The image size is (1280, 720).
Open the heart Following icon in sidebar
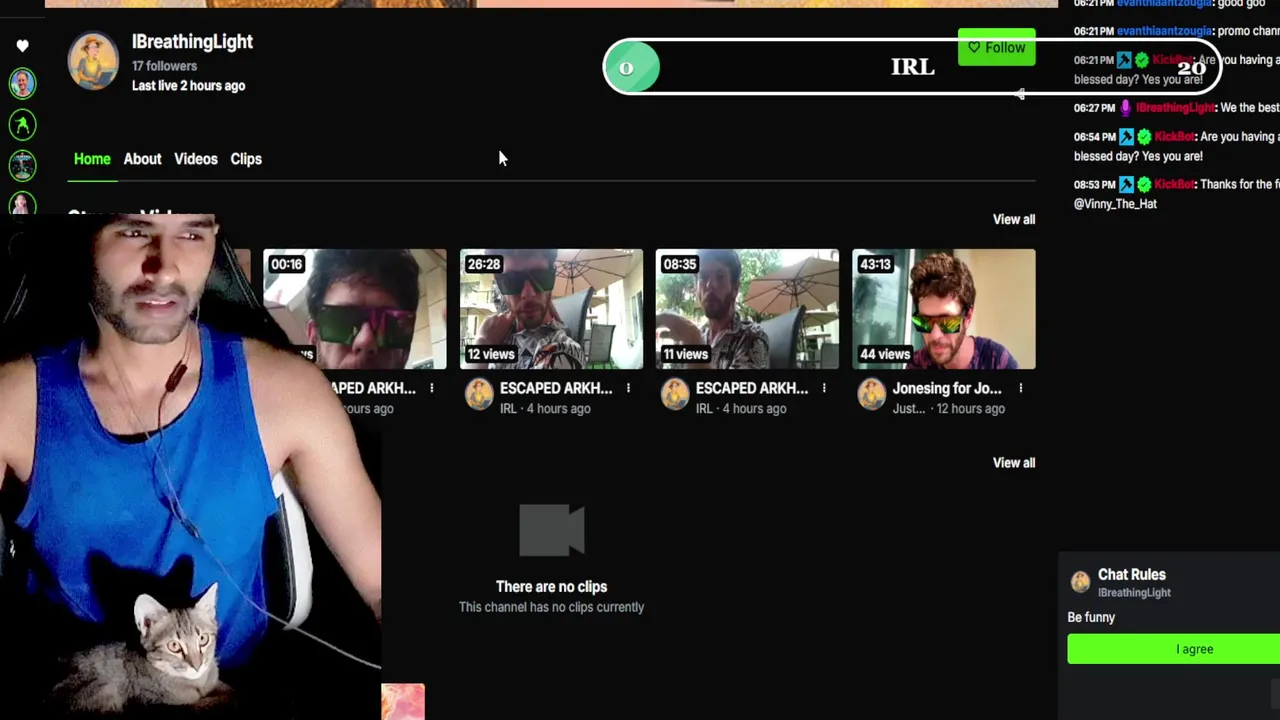pos(22,46)
